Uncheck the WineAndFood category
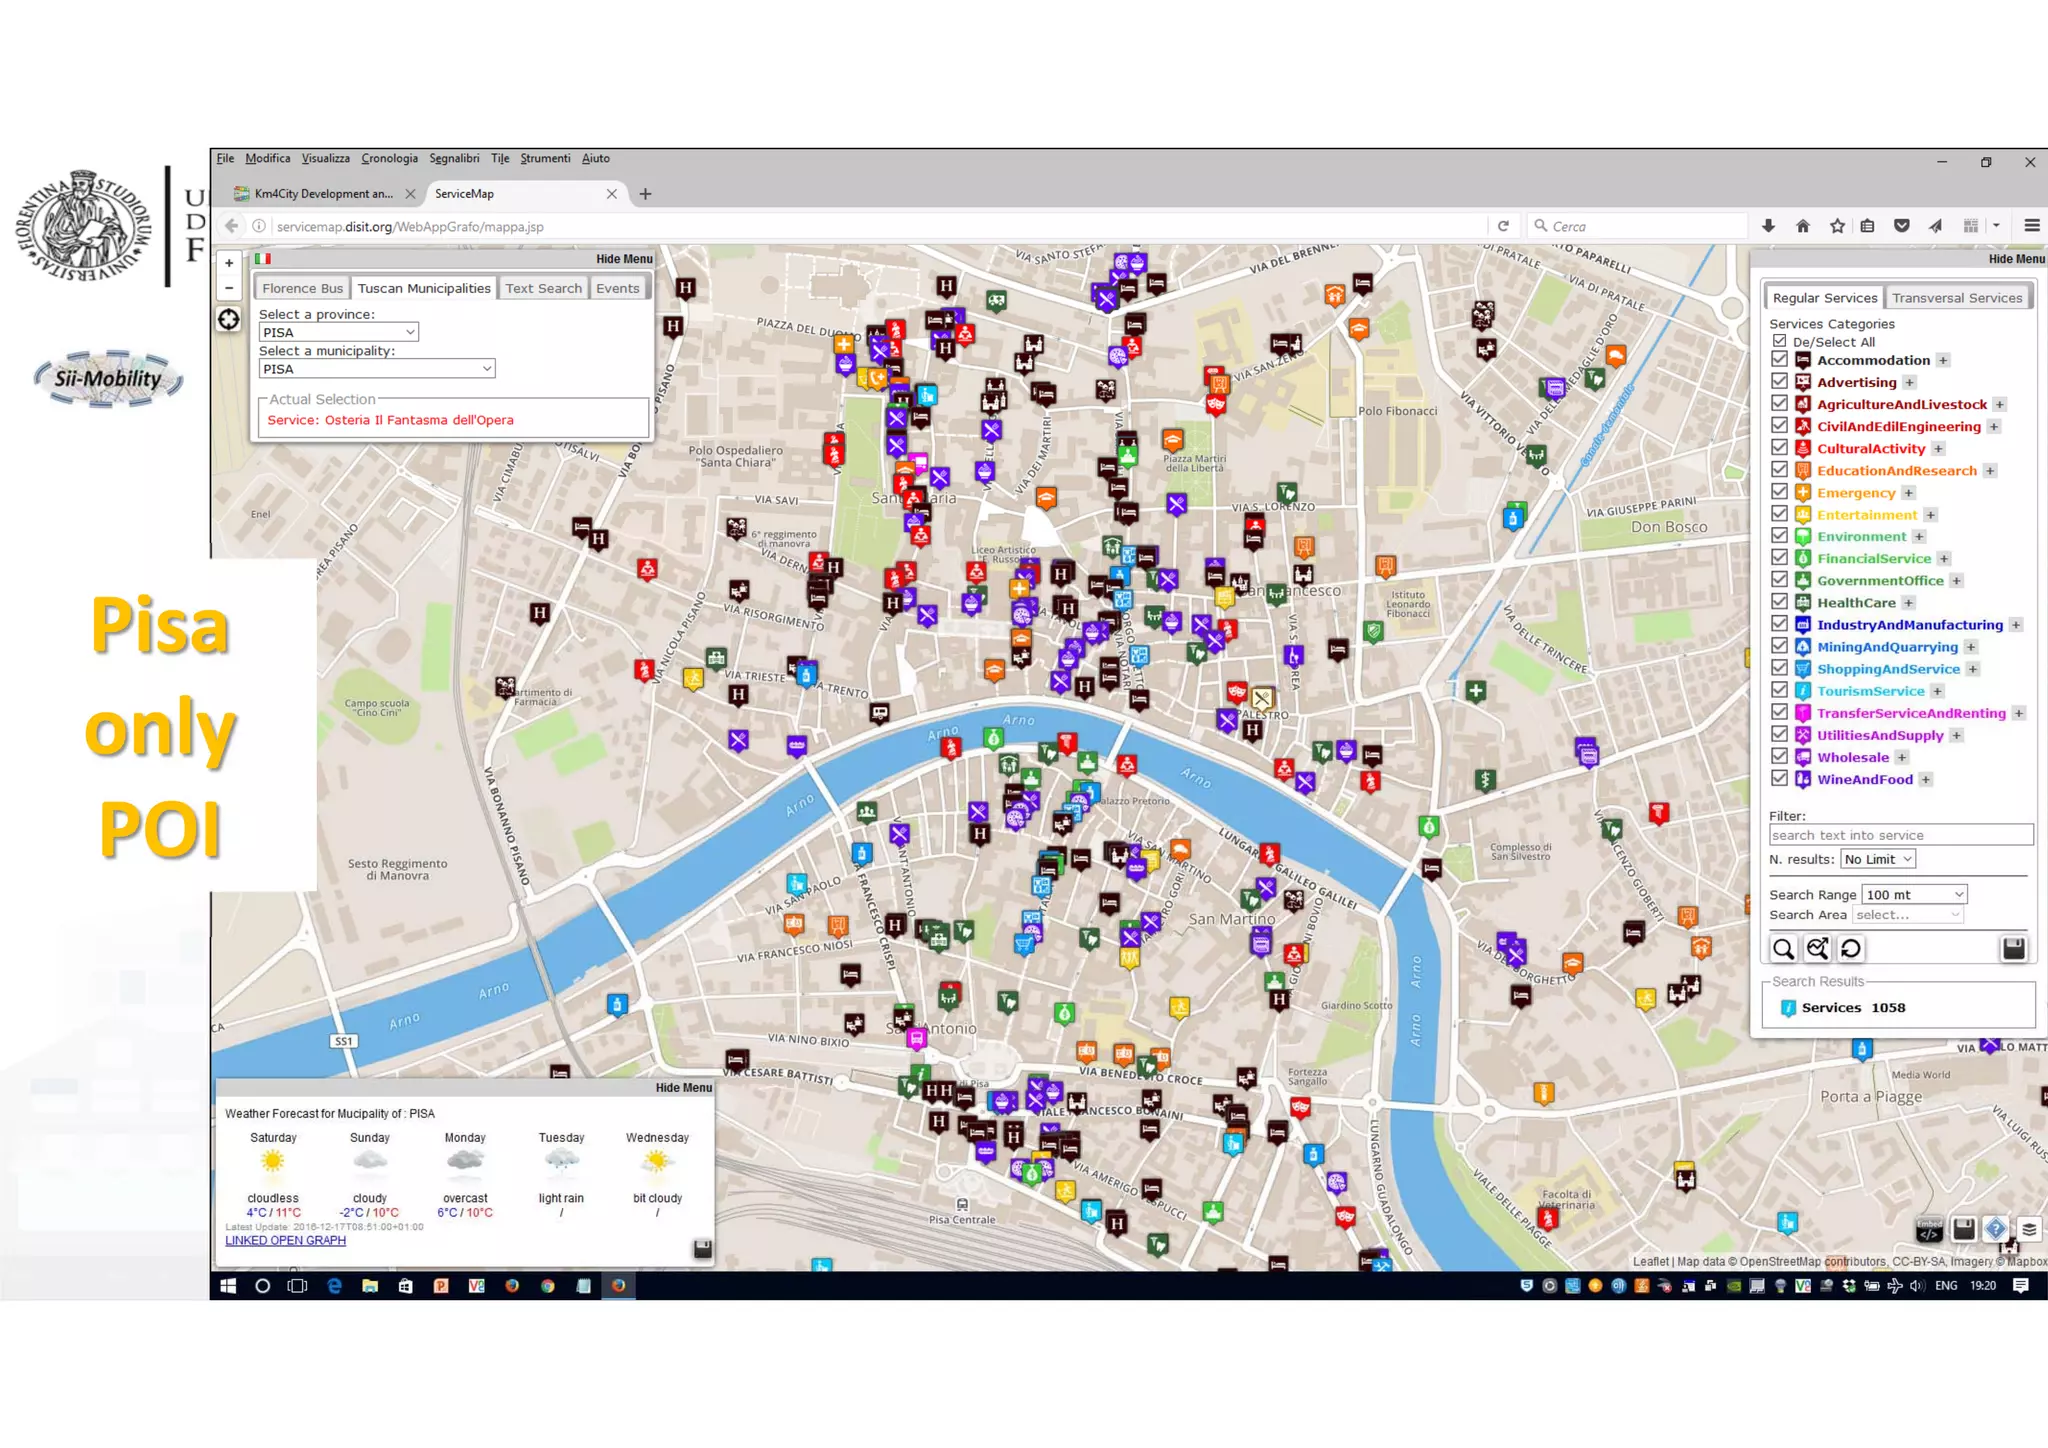 tap(1779, 778)
